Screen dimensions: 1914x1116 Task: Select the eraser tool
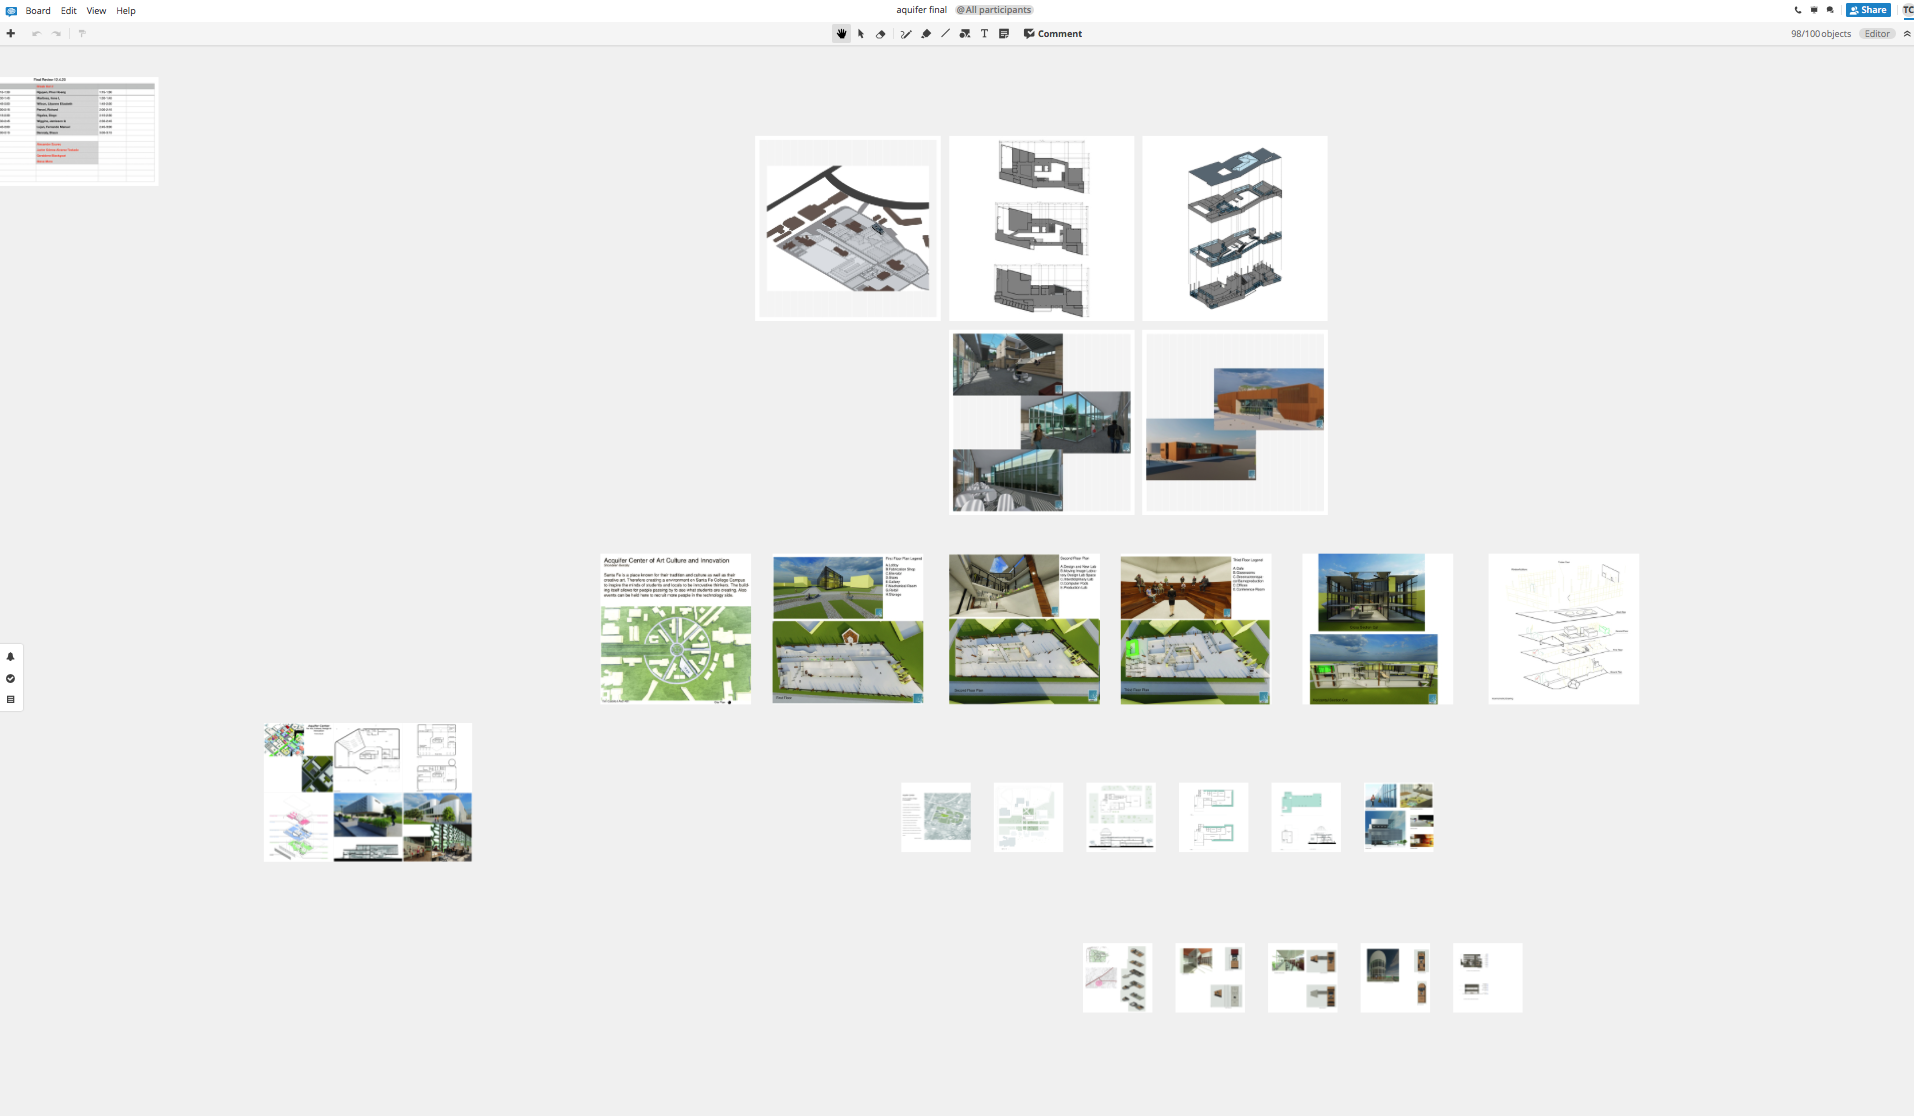click(x=881, y=33)
